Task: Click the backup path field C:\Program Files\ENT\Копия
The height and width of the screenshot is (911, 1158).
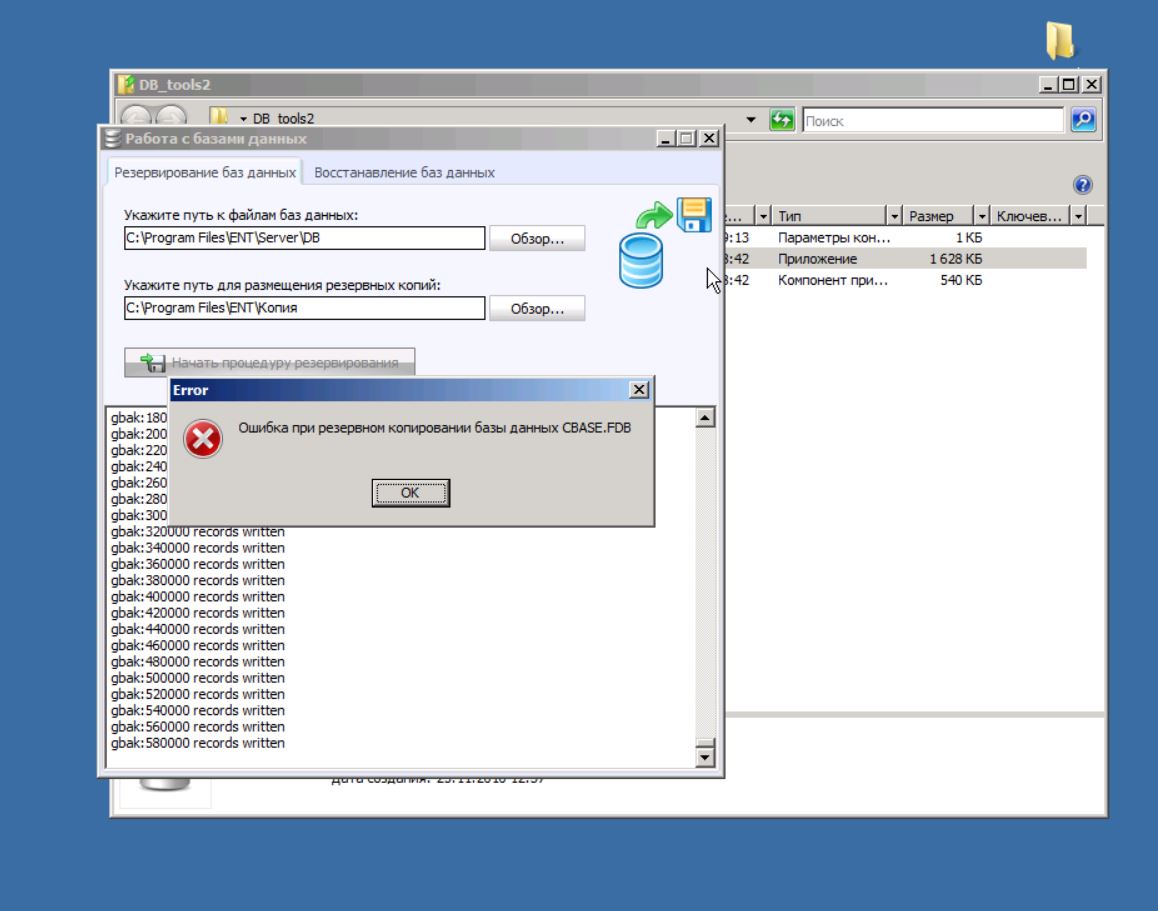Action: (304, 308)
